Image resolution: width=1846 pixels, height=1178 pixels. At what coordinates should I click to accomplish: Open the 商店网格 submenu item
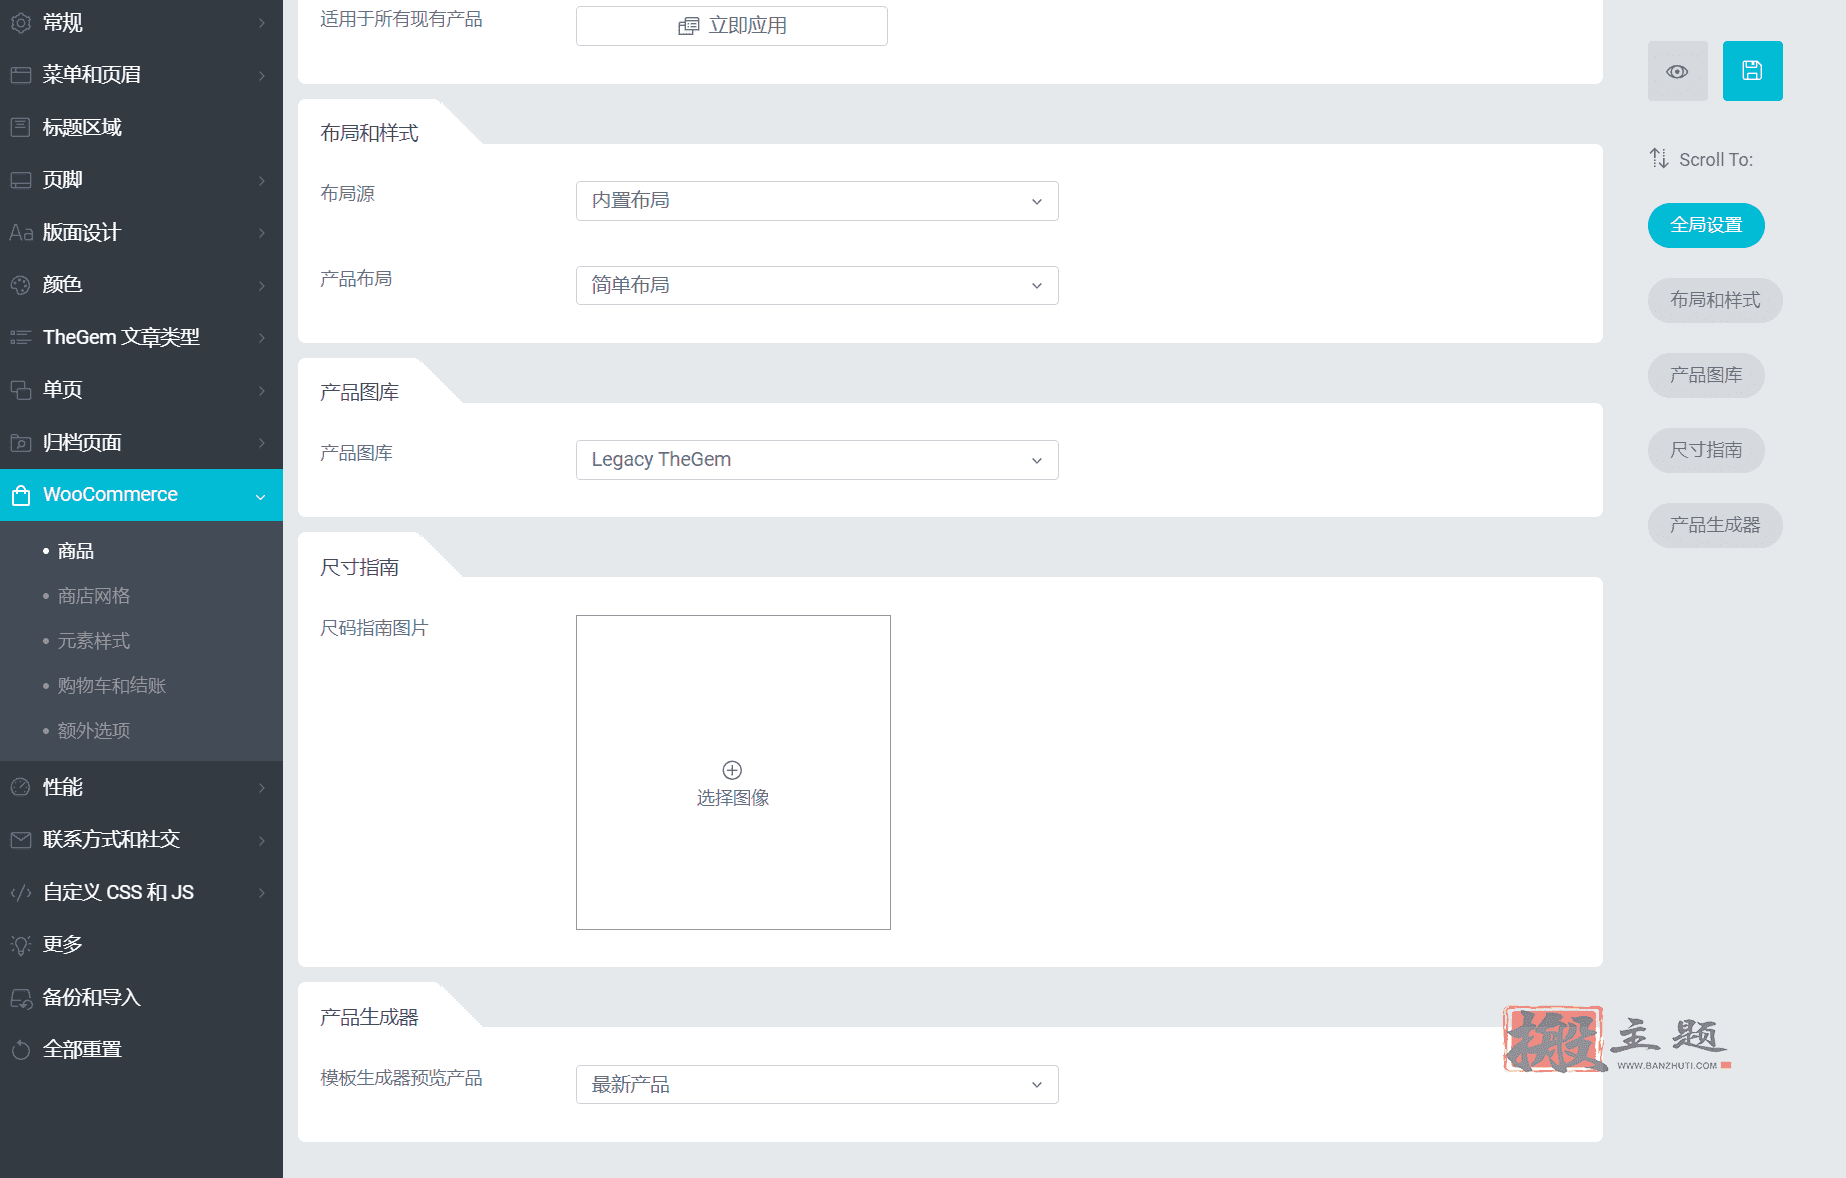click(x=94, y=596)
